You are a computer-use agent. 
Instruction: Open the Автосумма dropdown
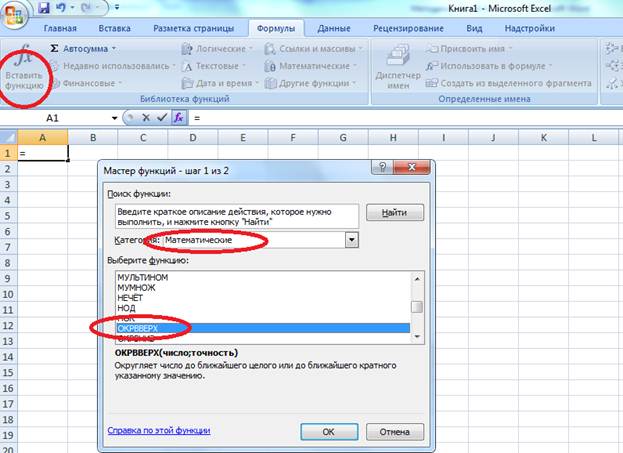coord(83,48)
